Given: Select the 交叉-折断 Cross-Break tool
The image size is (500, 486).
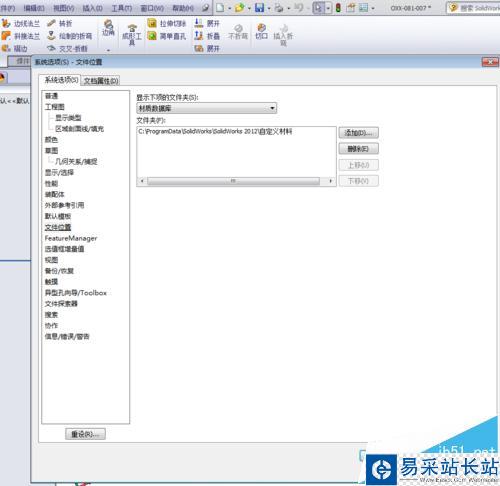Looking at the screenshot, I should point(67,49).
